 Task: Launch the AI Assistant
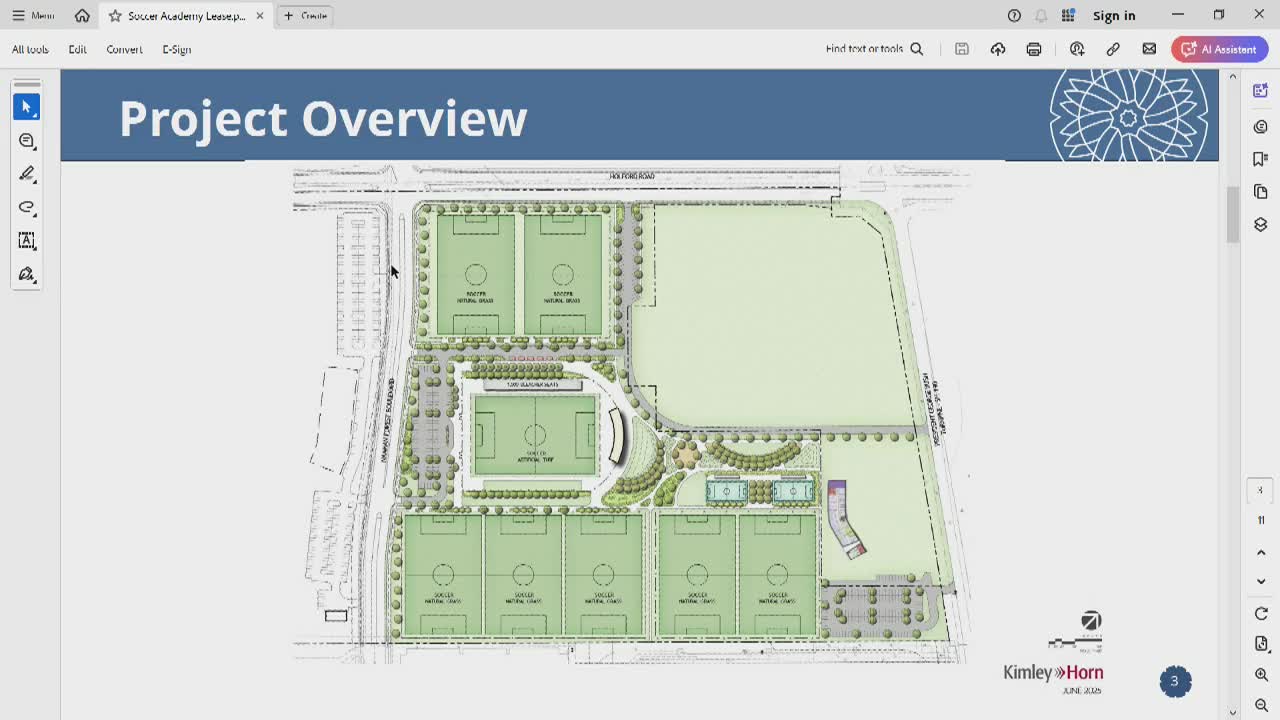[1219, 49]
